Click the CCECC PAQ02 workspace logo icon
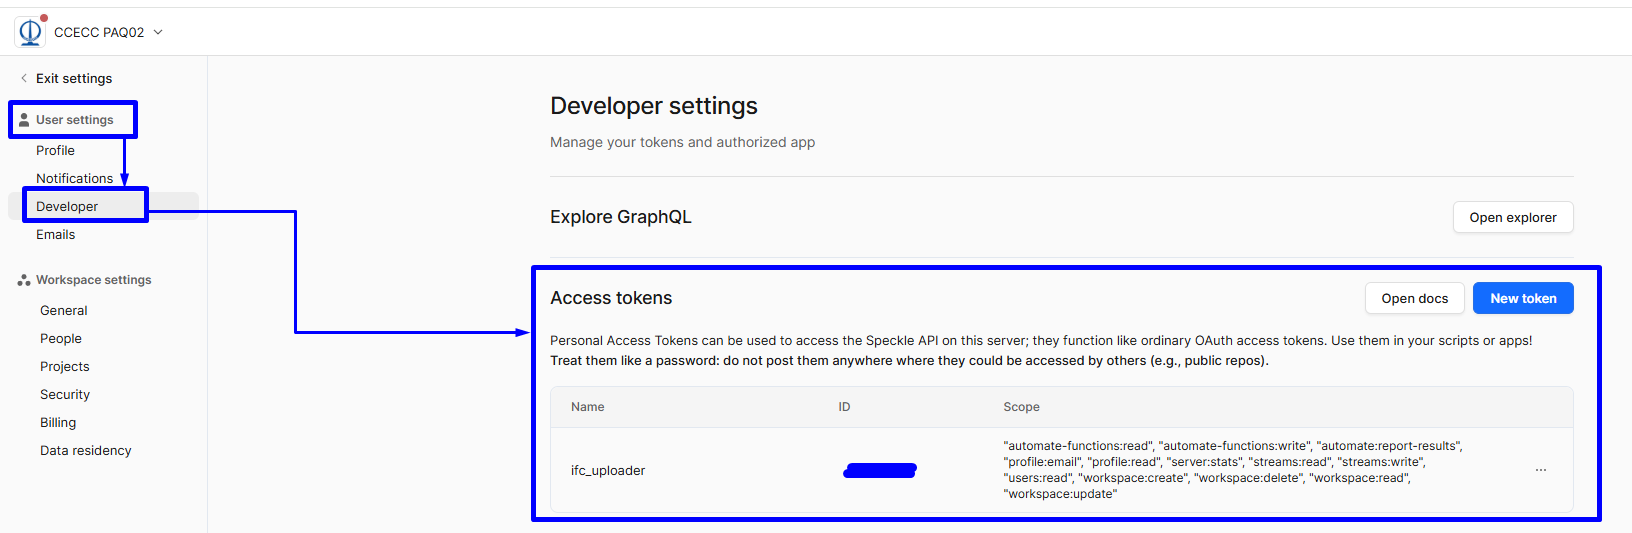The image size is (1632, 533). coord(30,32)
